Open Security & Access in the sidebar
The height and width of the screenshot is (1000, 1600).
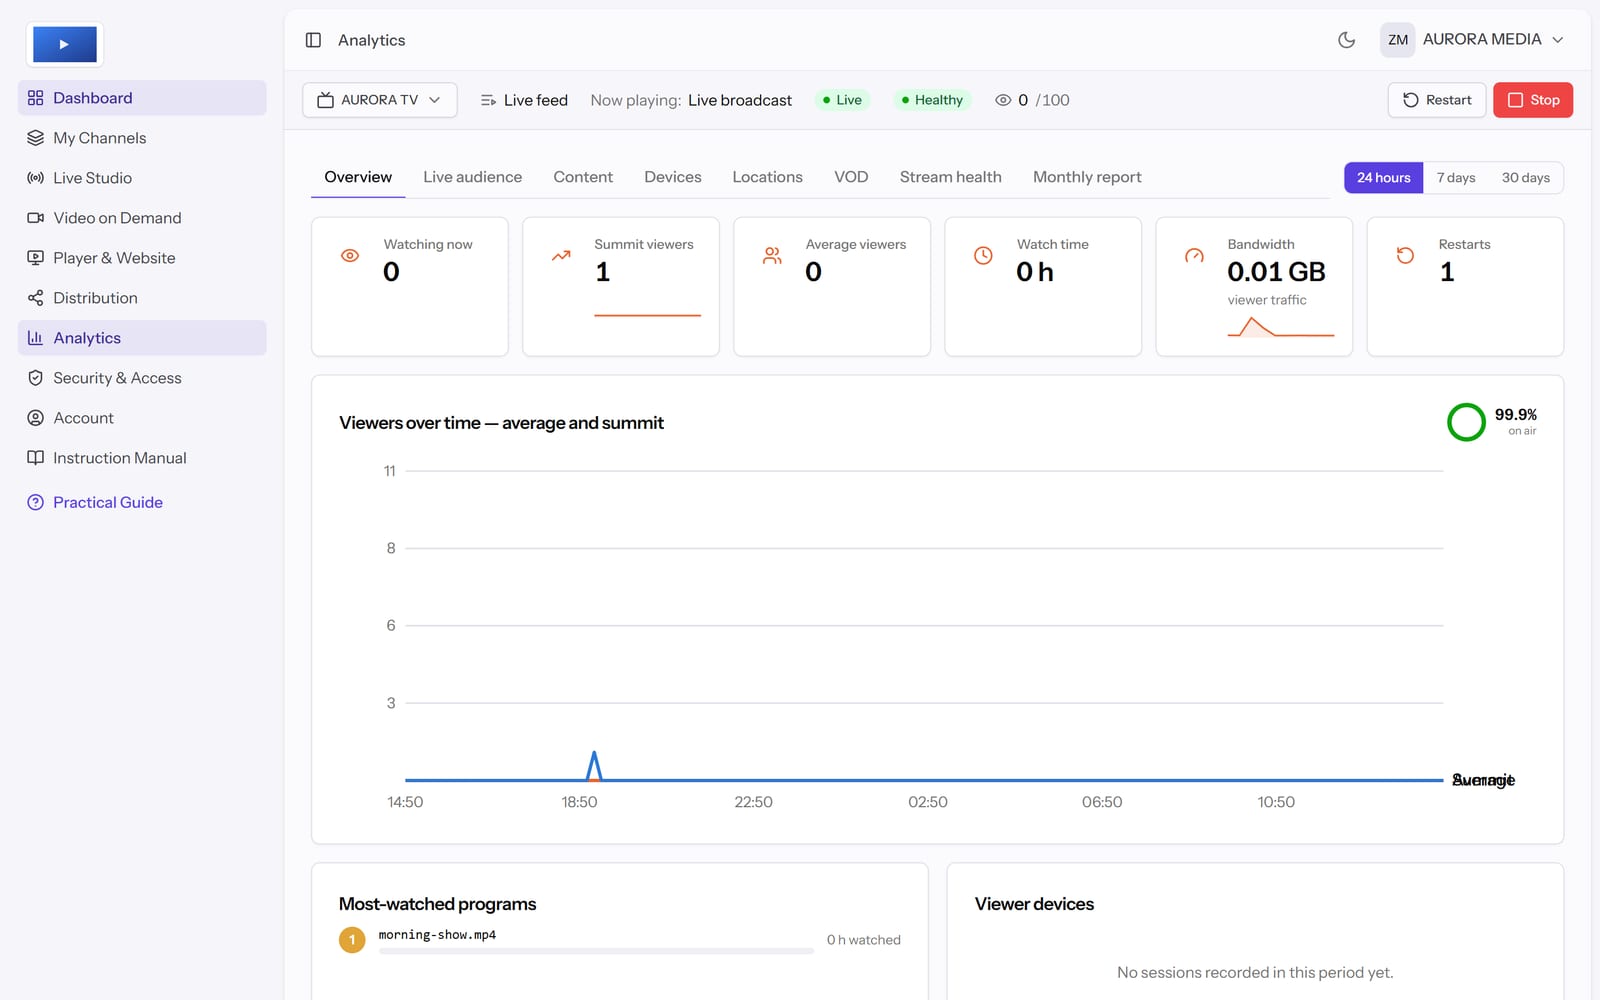(x=142, y=378)
